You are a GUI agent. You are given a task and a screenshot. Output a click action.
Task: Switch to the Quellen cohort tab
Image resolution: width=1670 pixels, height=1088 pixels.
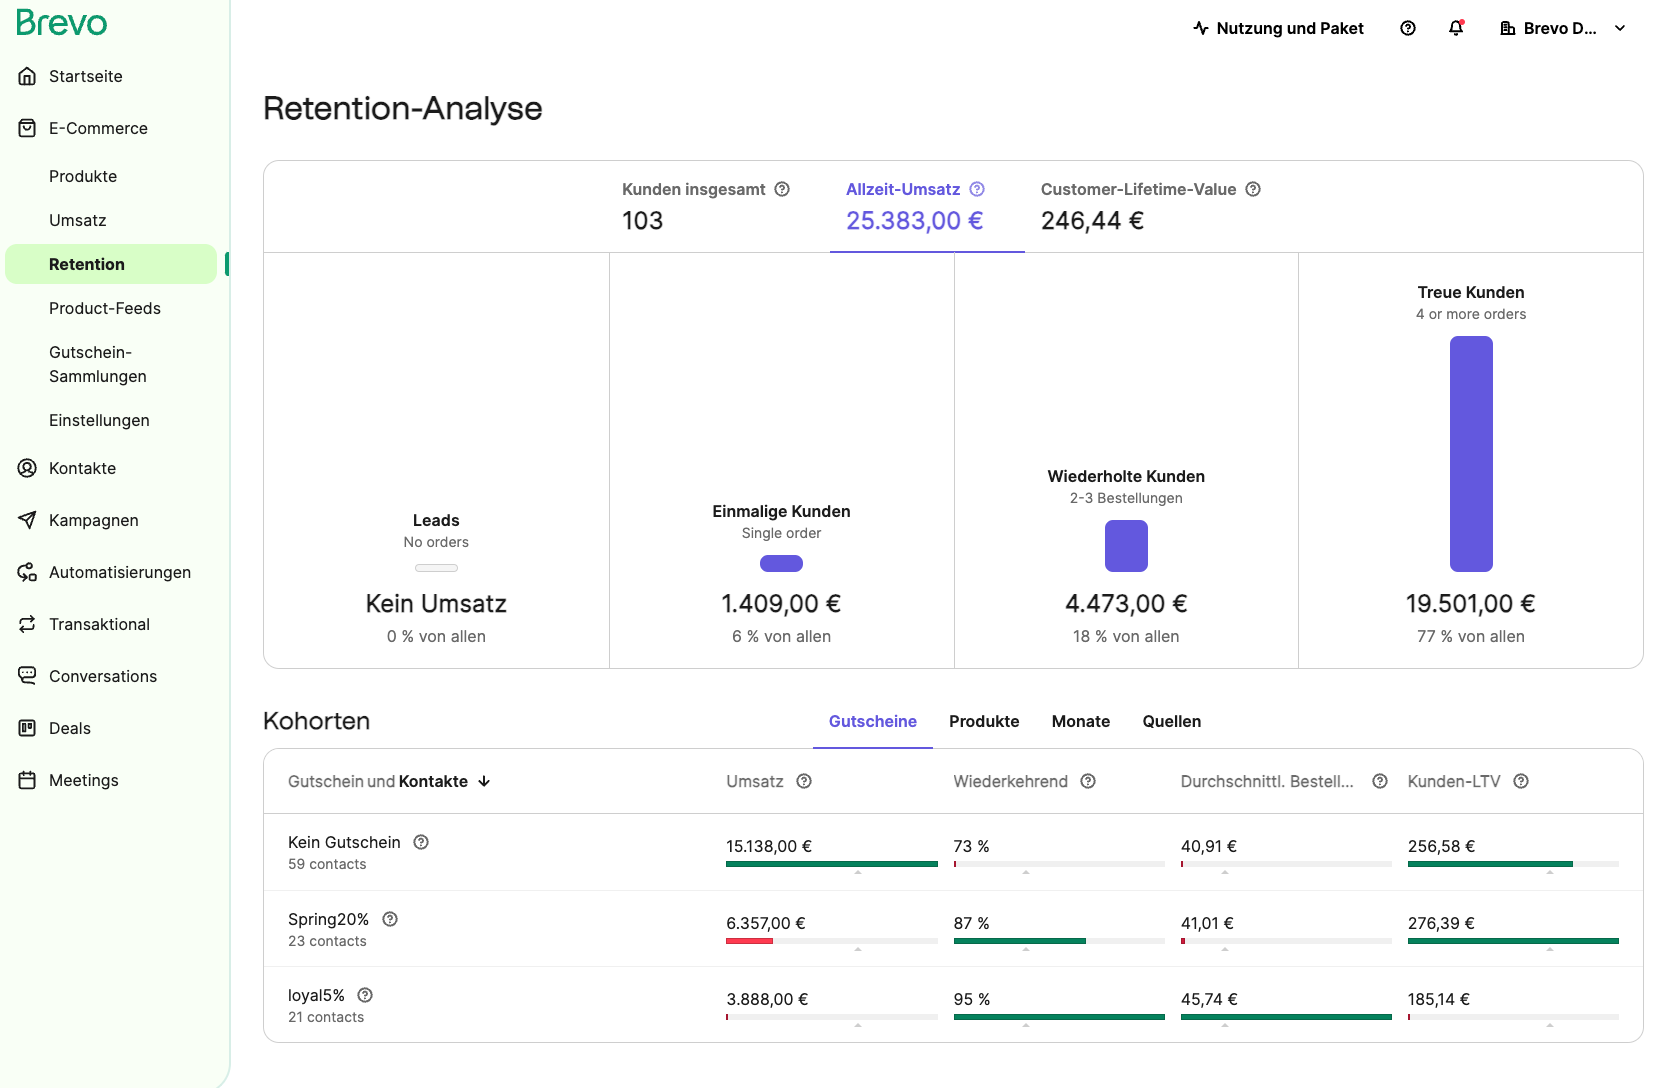(1172, 721)
